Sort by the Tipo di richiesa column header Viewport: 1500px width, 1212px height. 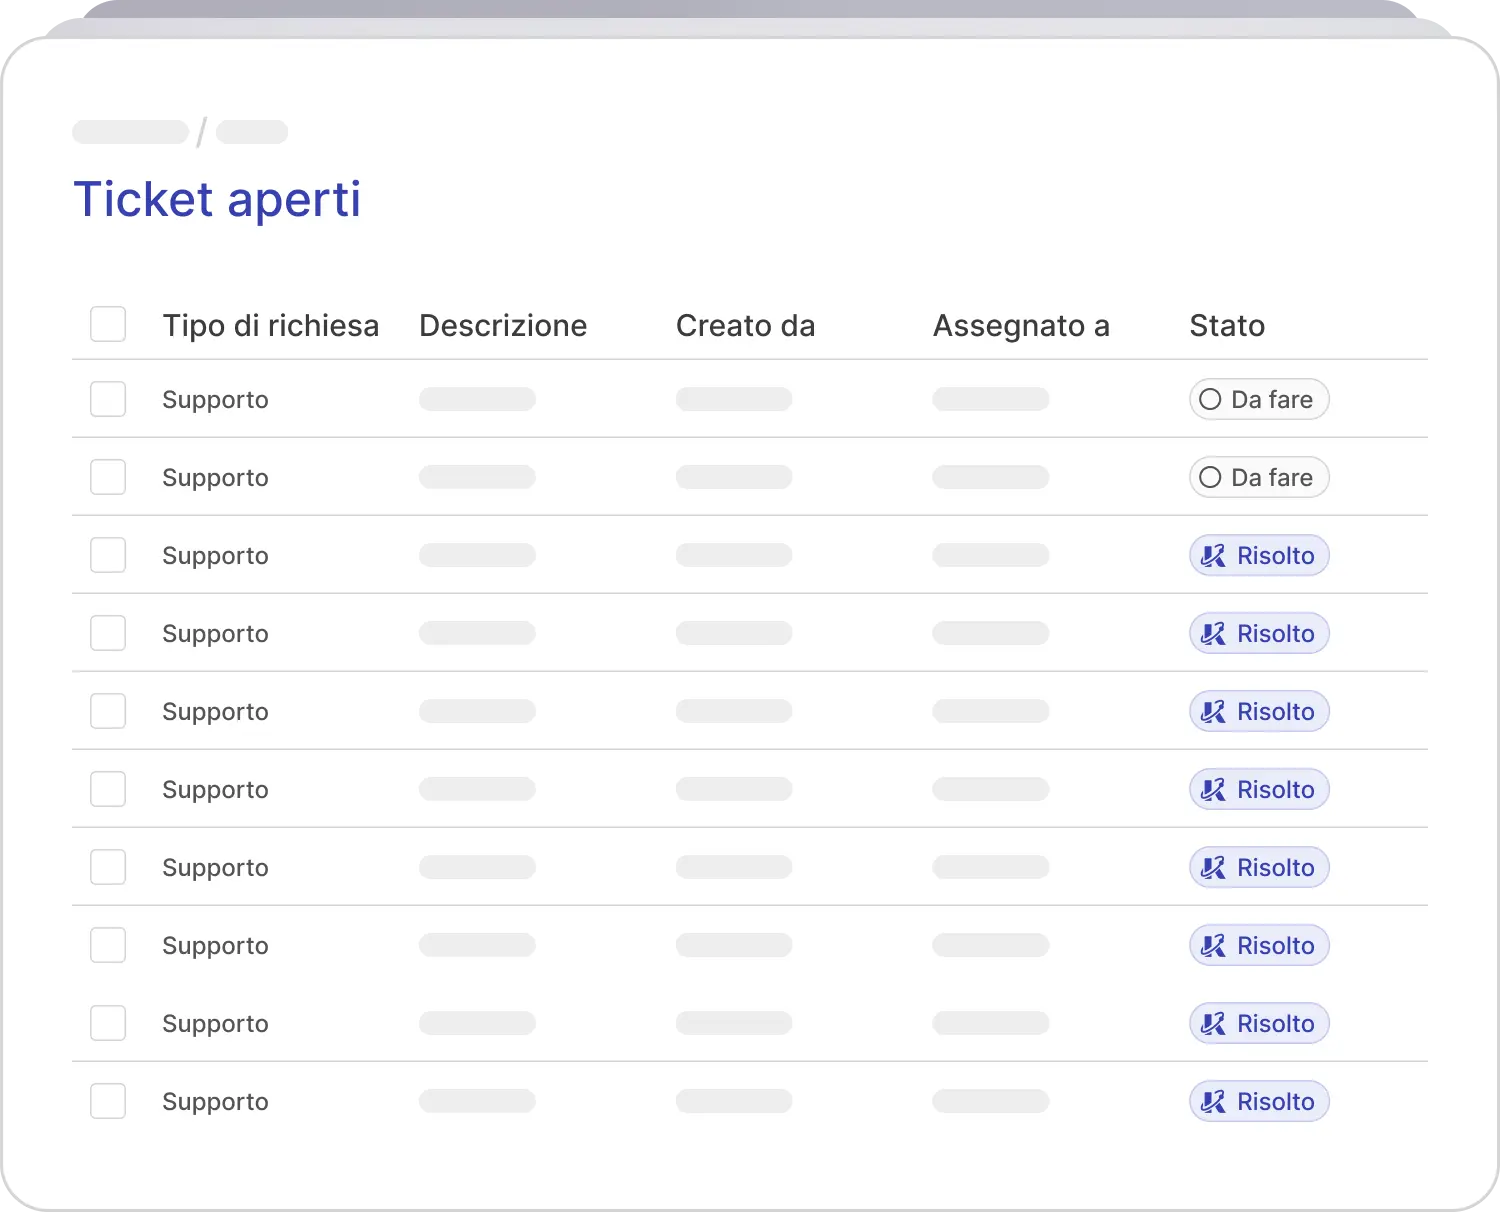[x=271, y=326]
